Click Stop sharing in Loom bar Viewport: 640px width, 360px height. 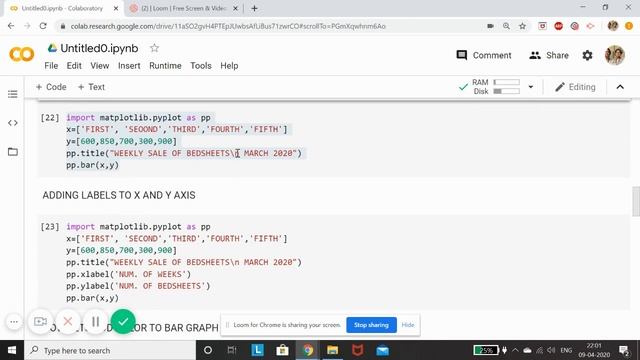(x=371, y=325)
